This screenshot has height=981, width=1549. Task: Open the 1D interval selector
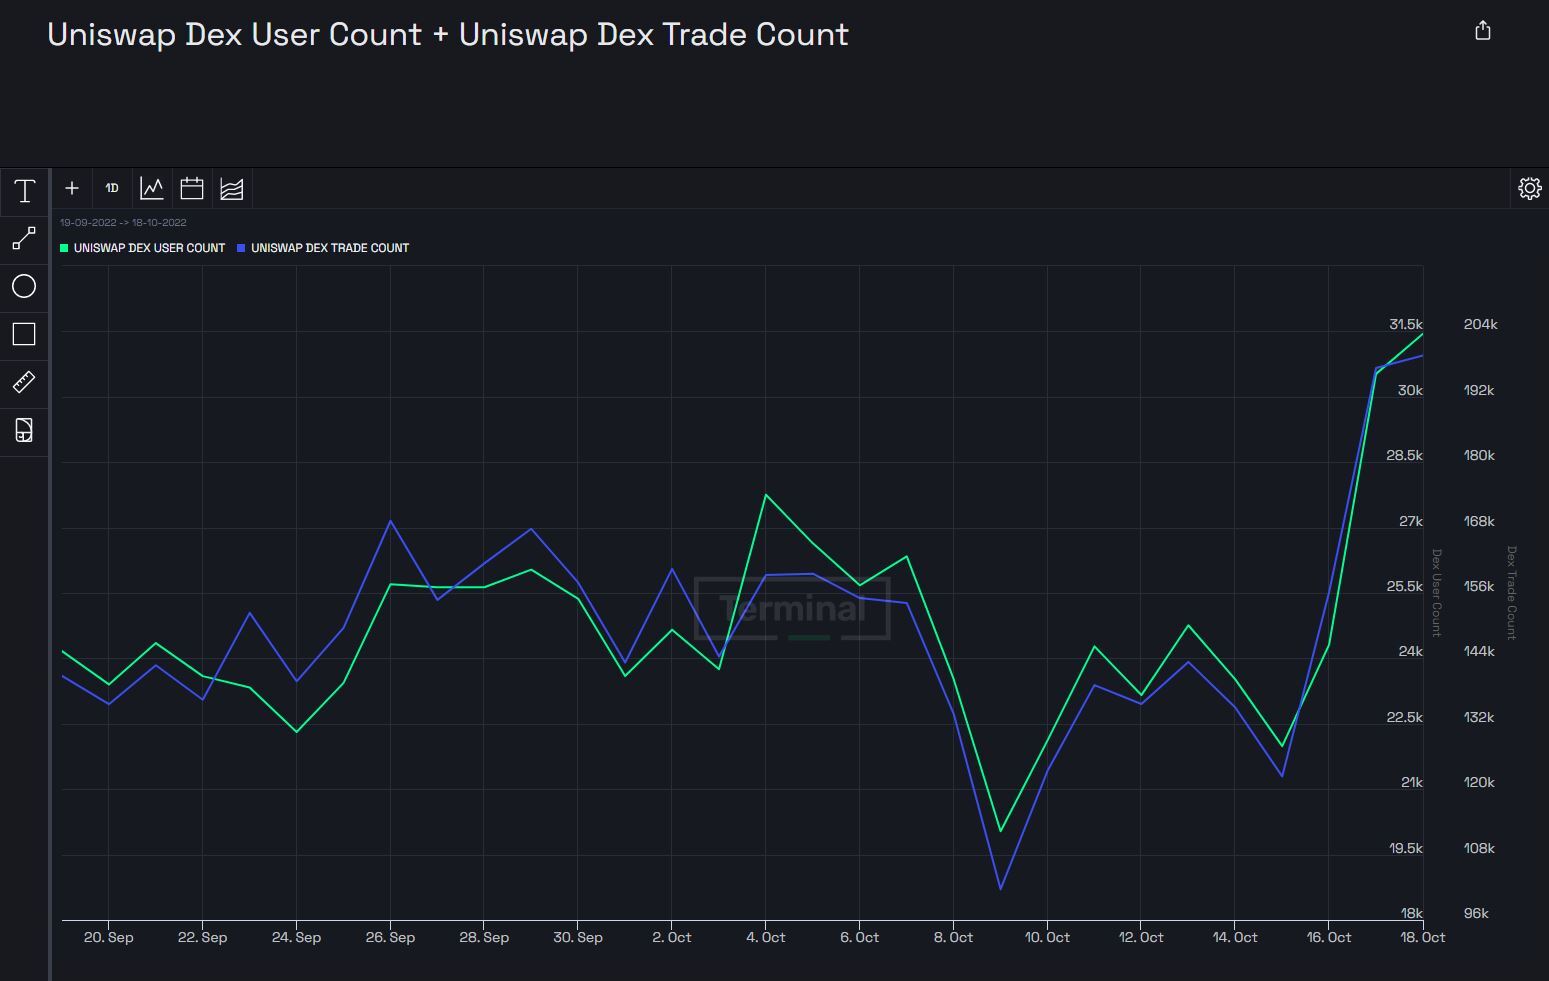(112, 188)
